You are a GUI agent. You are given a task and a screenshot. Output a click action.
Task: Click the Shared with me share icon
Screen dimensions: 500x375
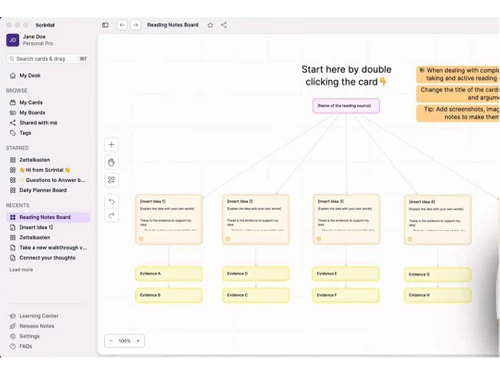click(13, 123)
